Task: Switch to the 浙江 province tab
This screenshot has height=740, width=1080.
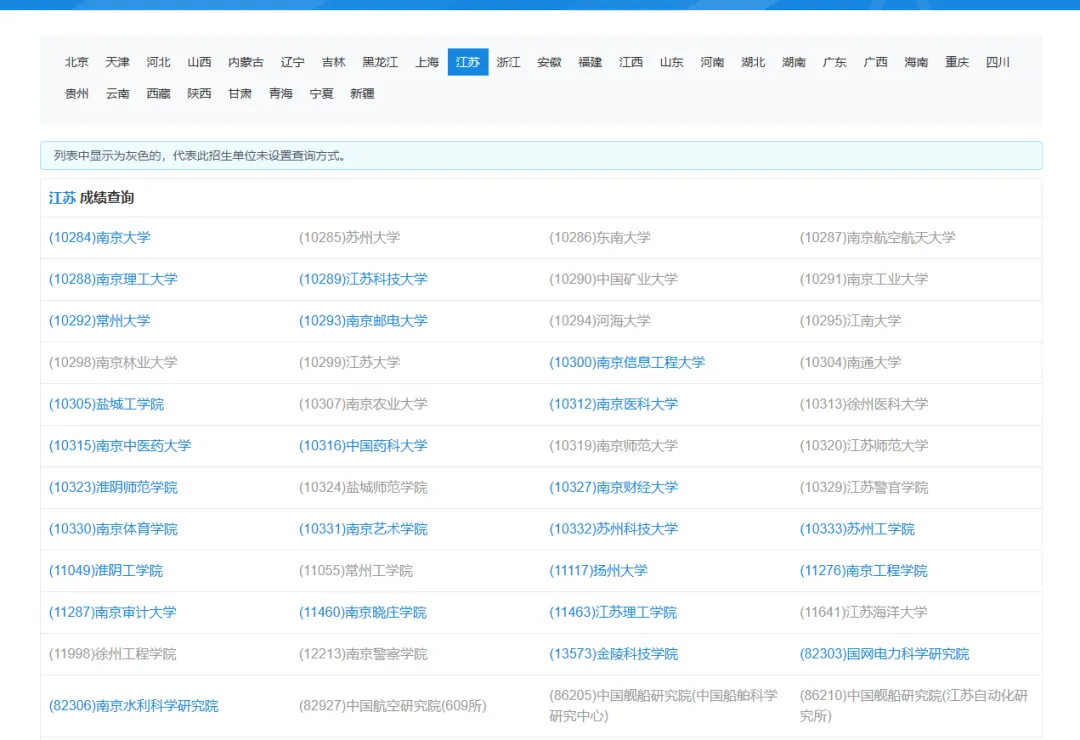Action: click(x=508, y=62)
